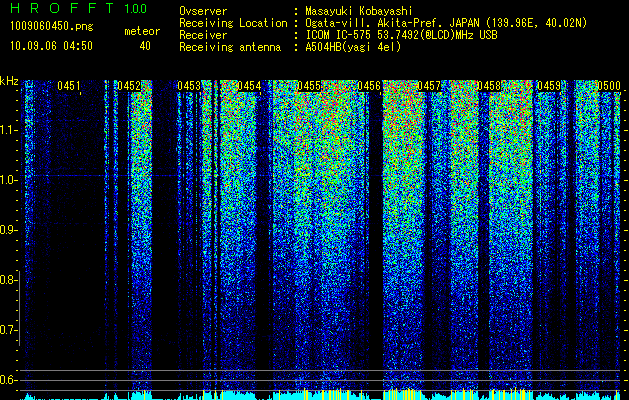Click the 0.6 frequency axis label
Image resolution: width=629 pixels, height=400 pixels.
coord(8,380)
